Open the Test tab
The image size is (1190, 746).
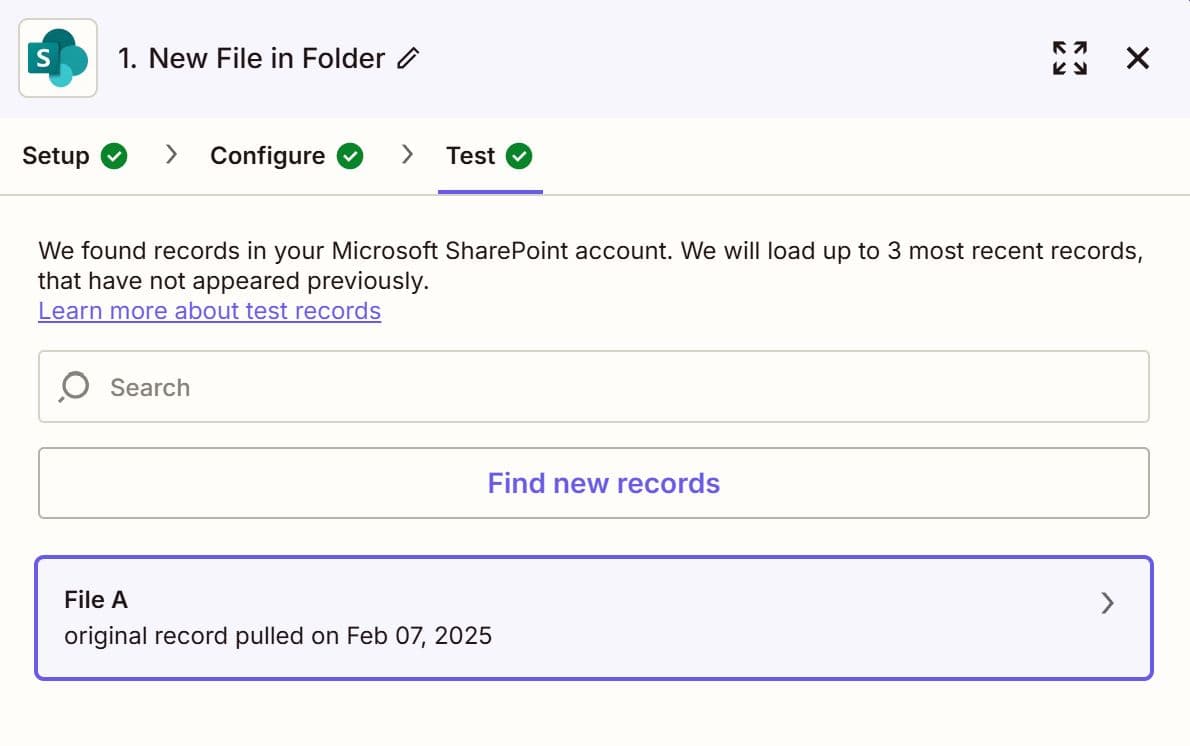tap(470, 156)
